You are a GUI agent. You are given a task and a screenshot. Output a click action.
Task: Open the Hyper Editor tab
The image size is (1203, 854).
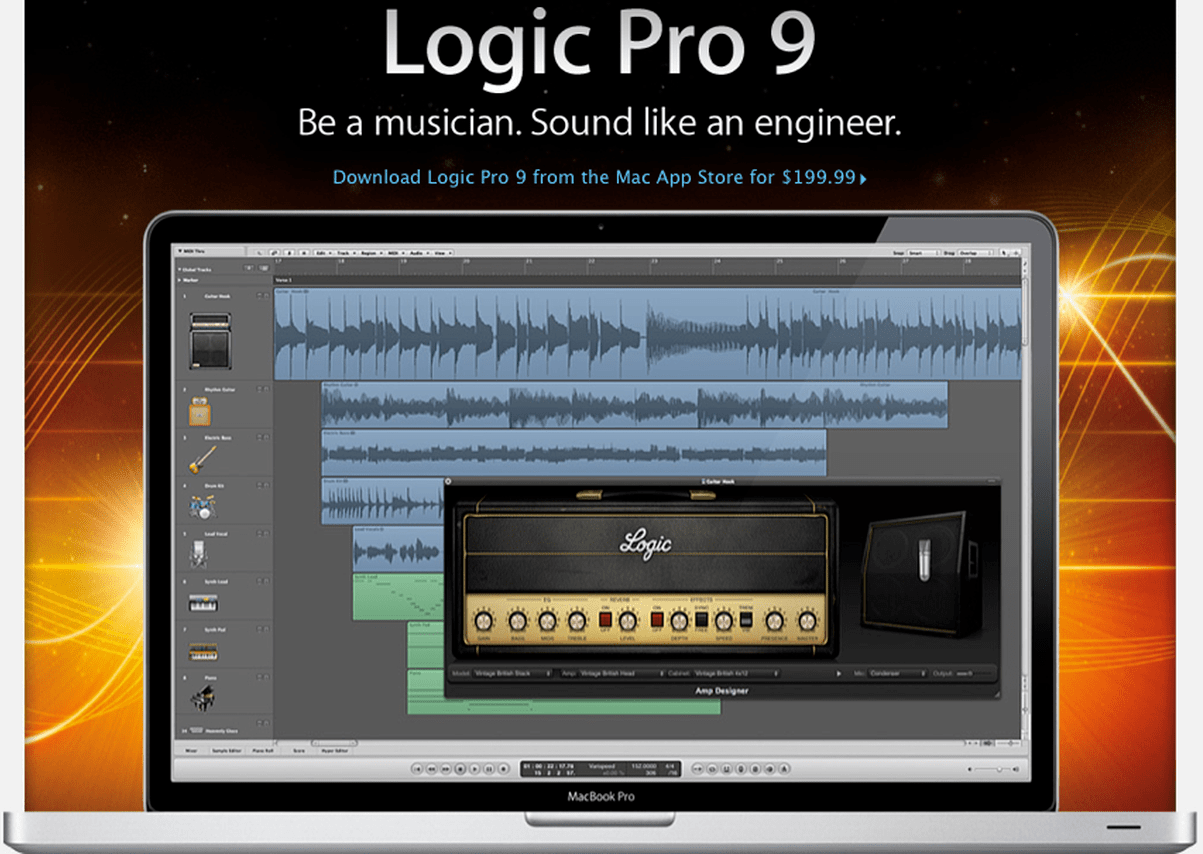336,749
